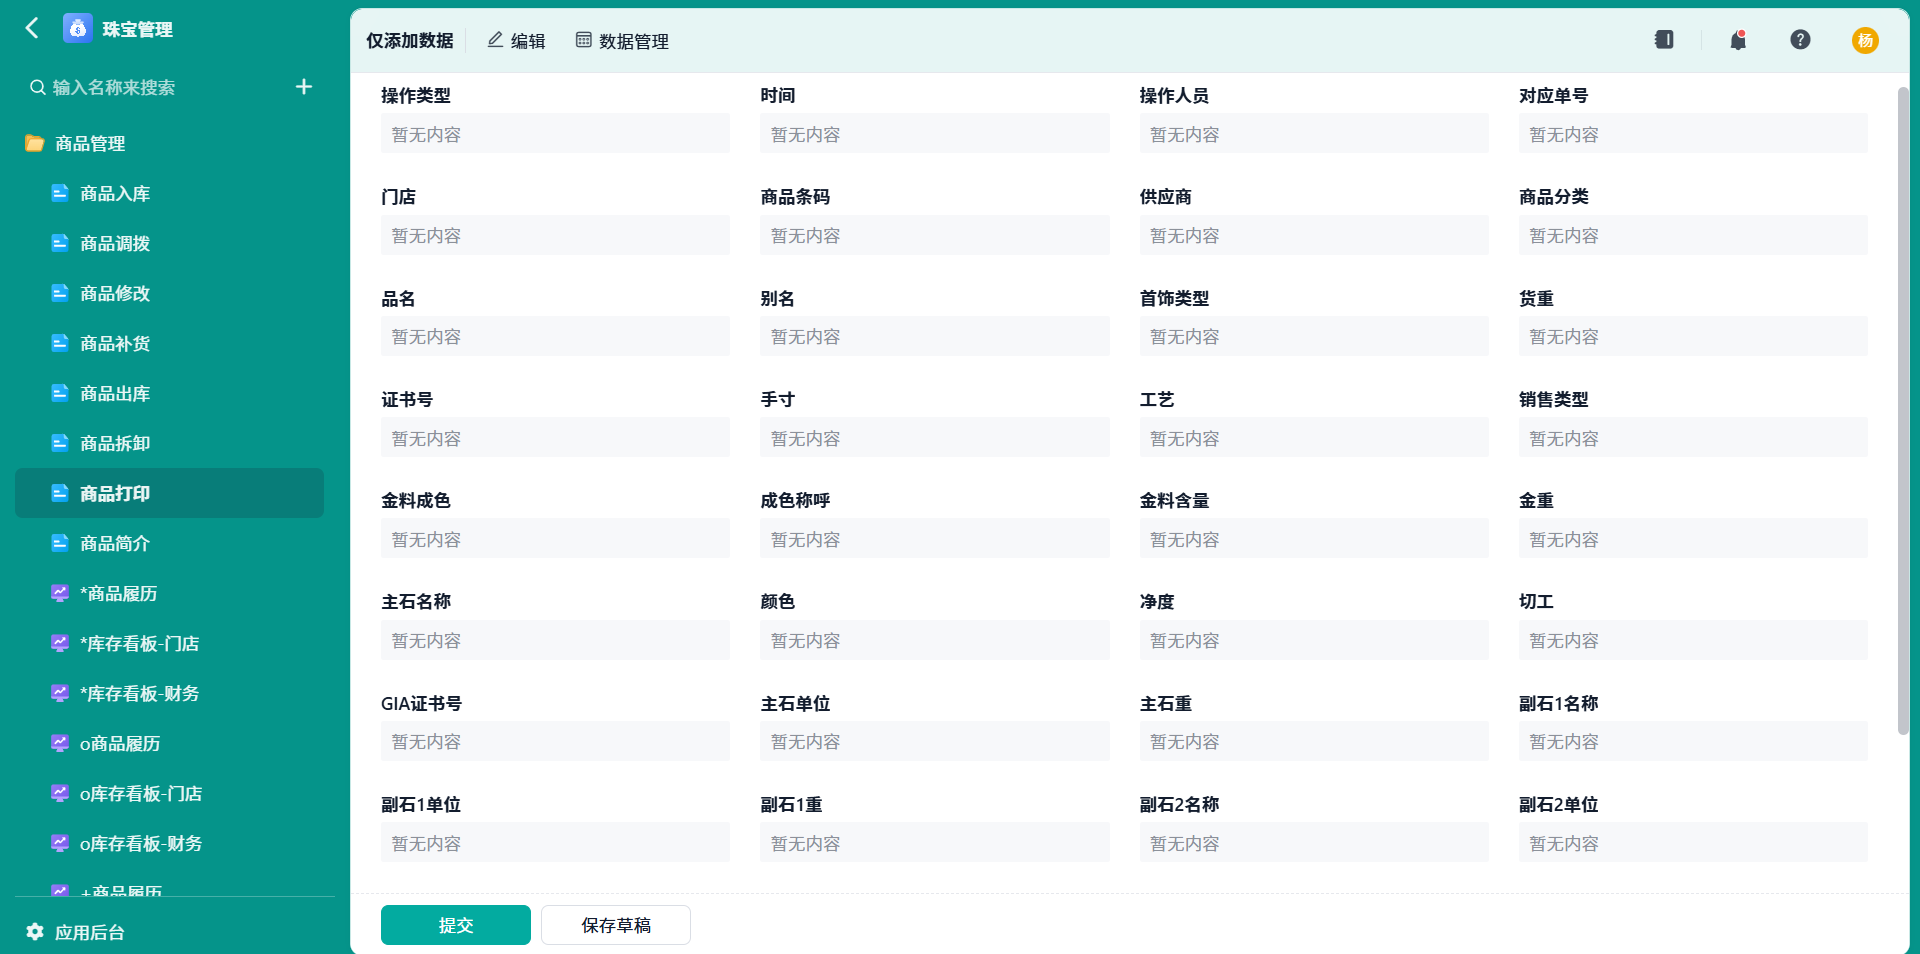Click the form icon beside 商品打印
The width and height of the screenshot is (1920, 954).
click(60, 493)
